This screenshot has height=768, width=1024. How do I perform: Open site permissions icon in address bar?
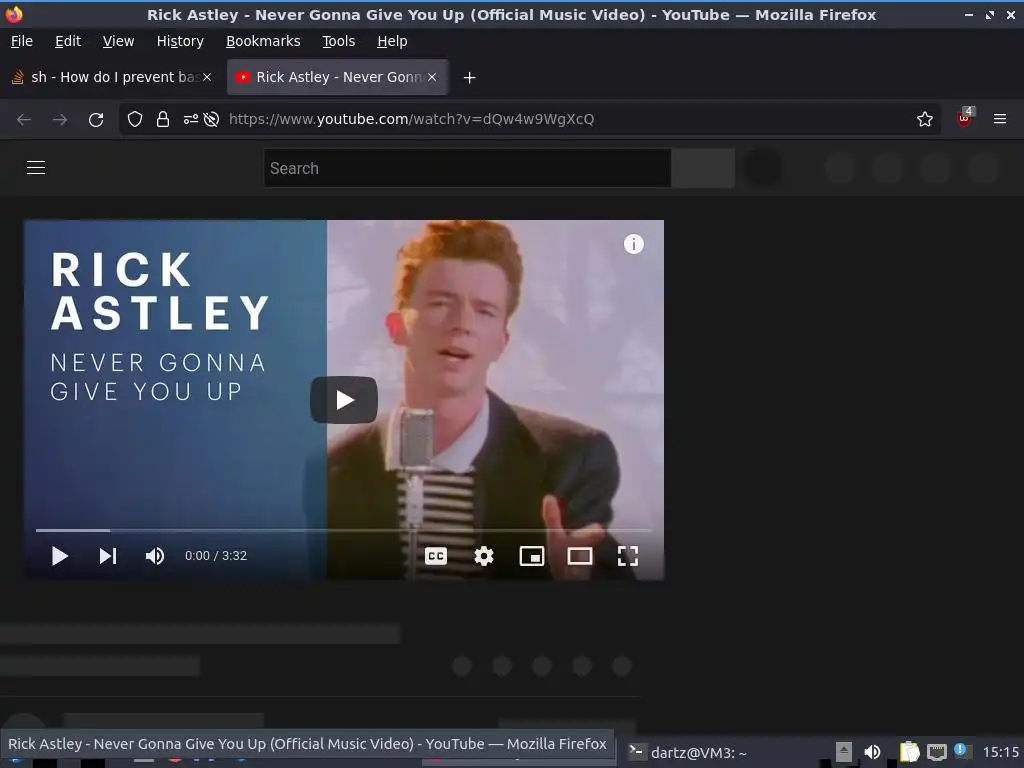(191, 120)
